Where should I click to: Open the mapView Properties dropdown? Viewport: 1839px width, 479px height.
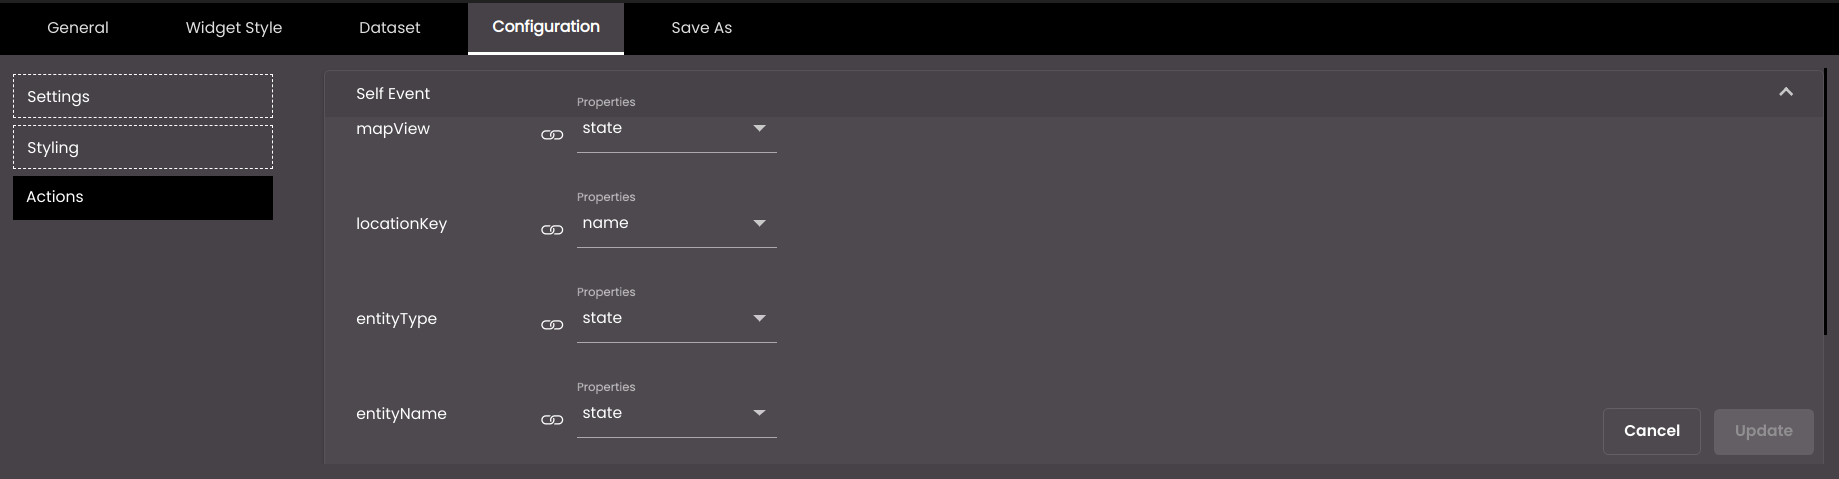pos(677,129)
